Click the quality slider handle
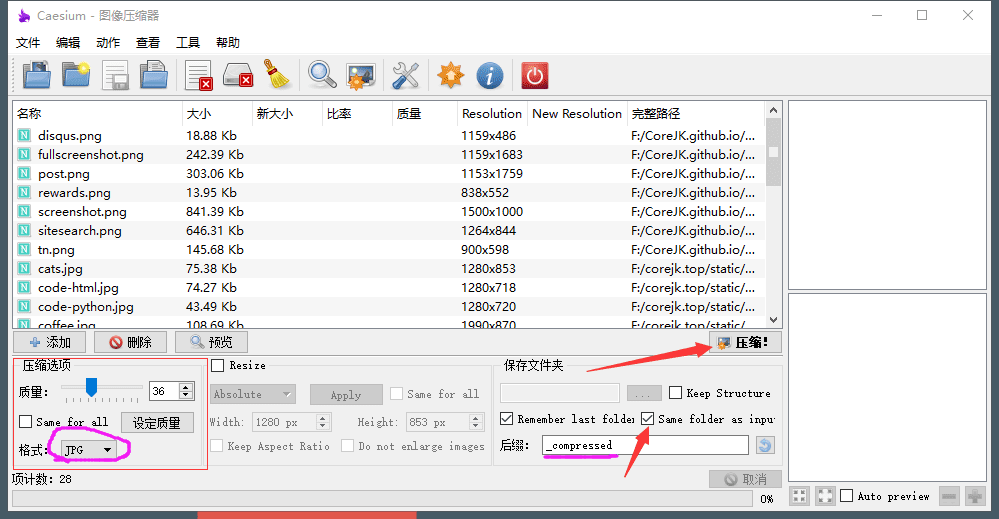 [x=91, y=386]
